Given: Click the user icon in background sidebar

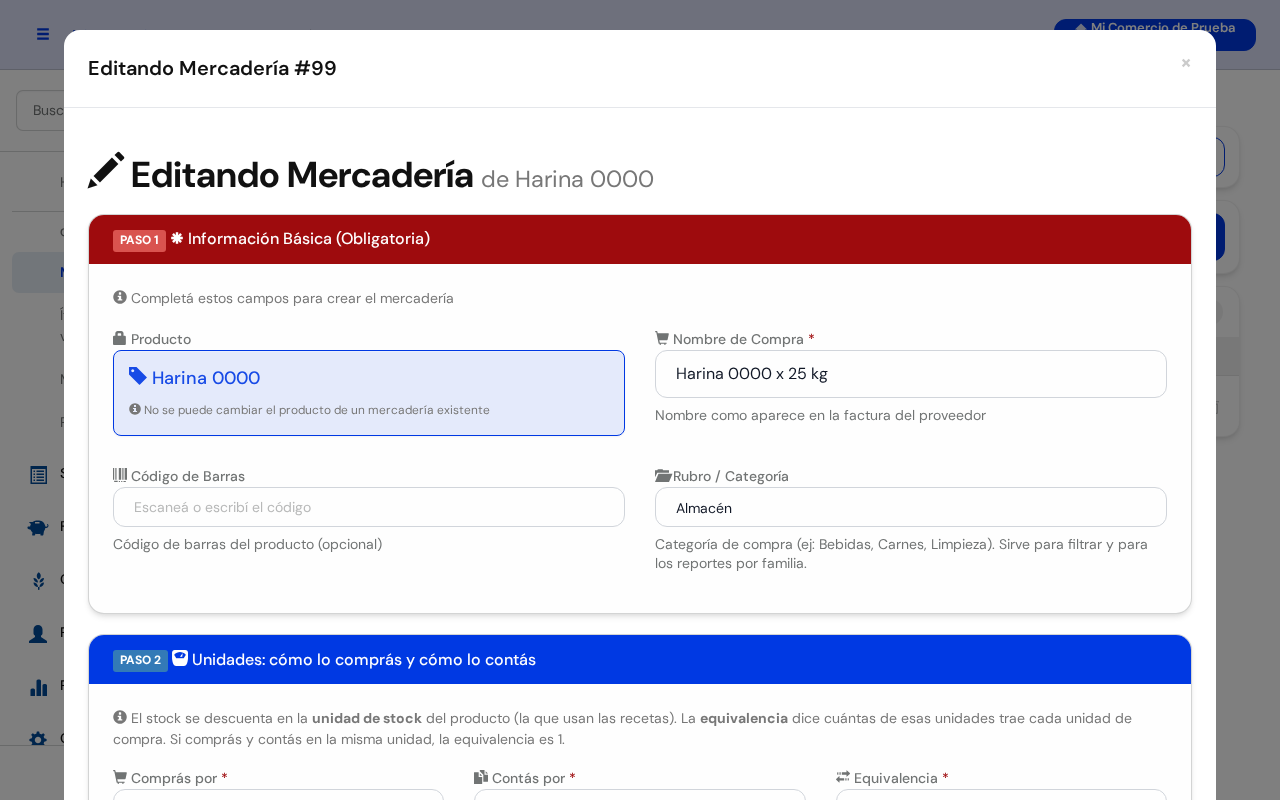Looking at the screenshot, I should pos(38,633).
